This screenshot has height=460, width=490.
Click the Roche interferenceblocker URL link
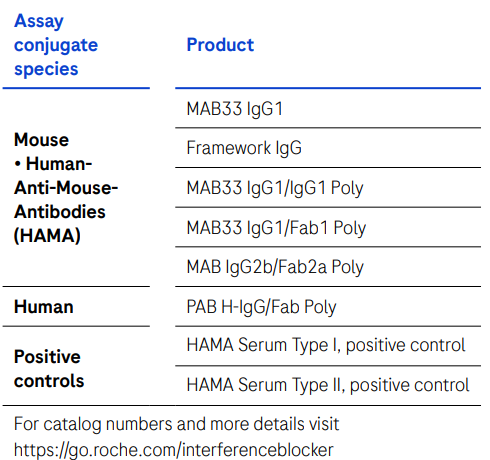point(173,450)
